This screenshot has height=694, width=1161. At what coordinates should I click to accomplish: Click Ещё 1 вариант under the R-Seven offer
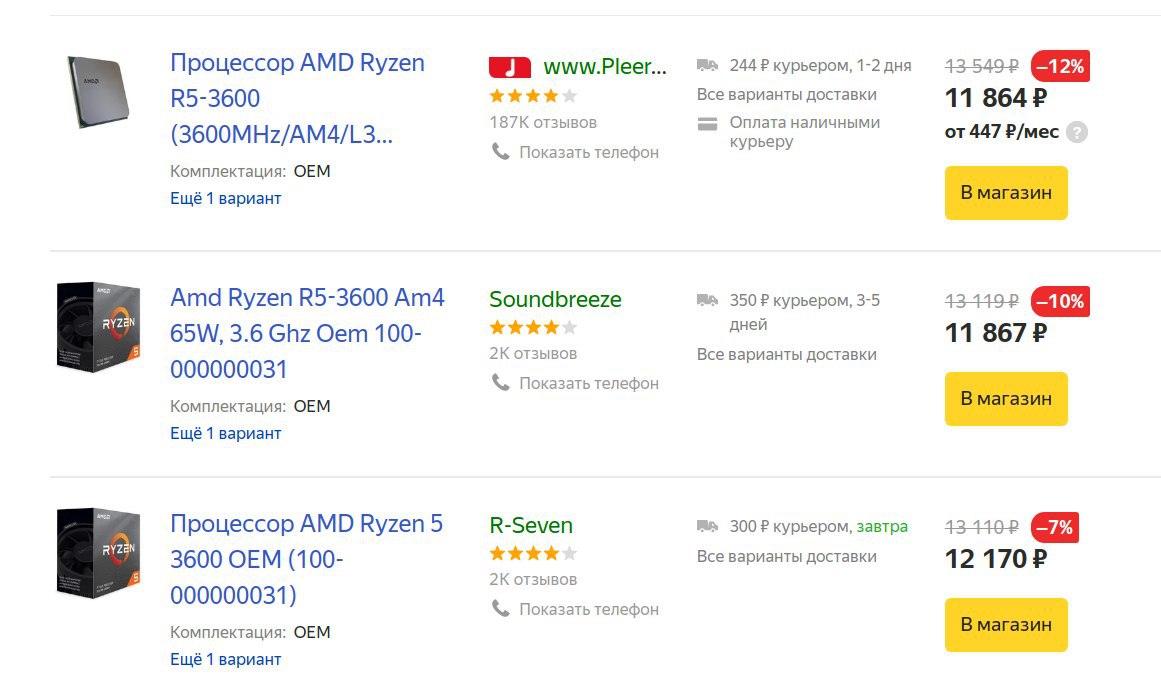[226, 659]
